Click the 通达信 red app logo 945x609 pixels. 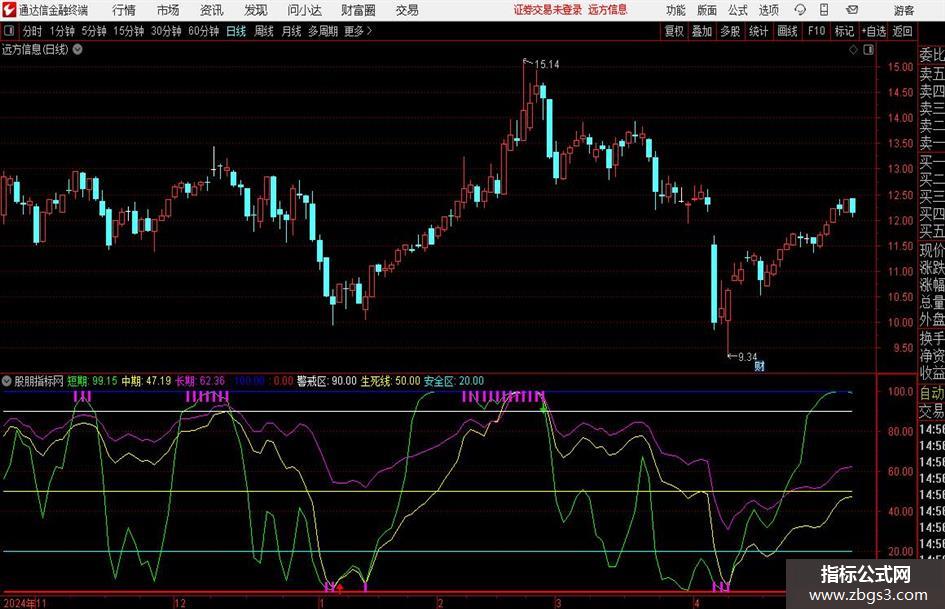9,10
